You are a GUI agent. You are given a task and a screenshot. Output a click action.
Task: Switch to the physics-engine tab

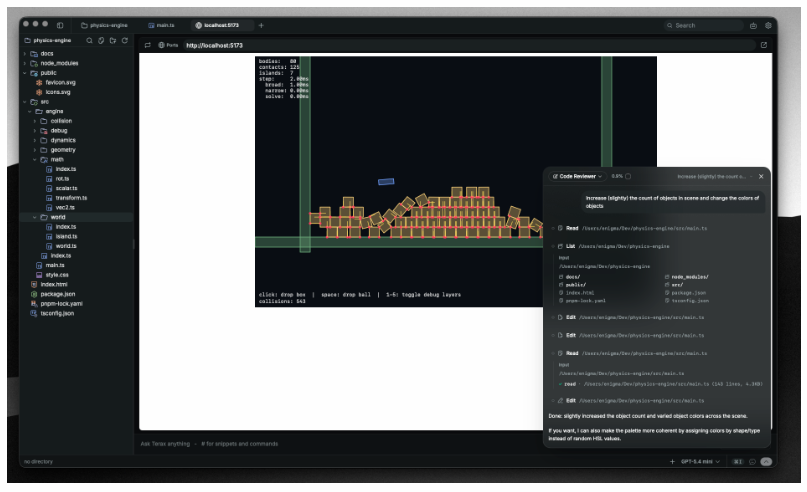click(104, 25)
